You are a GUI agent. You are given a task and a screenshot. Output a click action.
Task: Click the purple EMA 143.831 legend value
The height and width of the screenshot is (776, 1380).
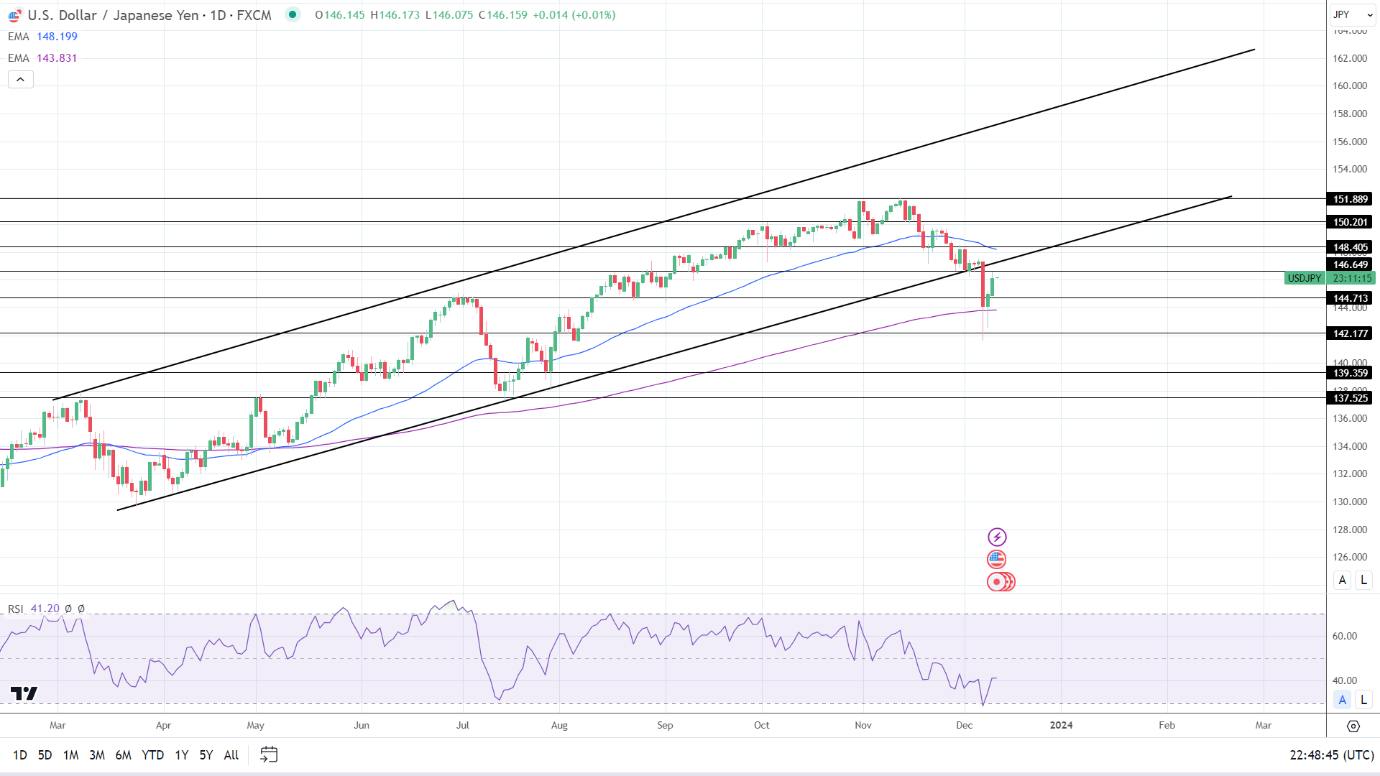click(x=56, y=58)
